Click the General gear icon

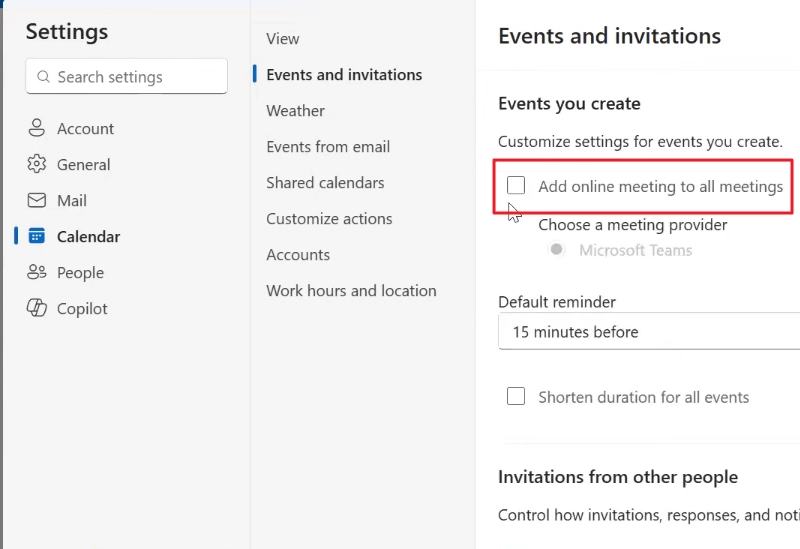click(36, 164)
